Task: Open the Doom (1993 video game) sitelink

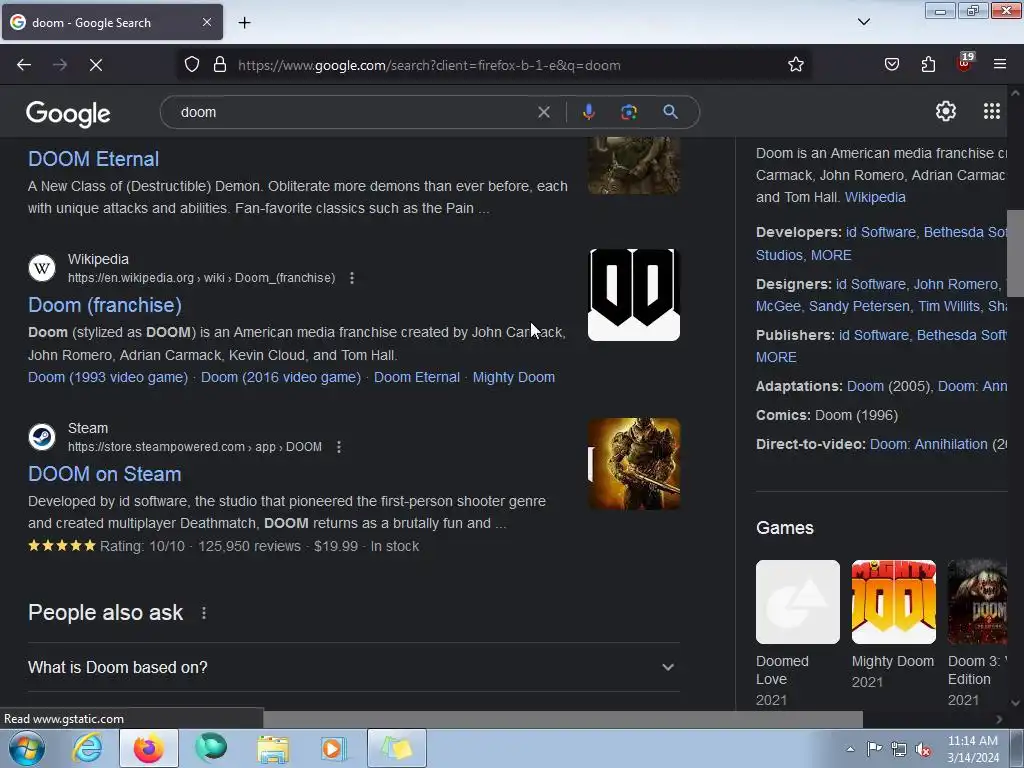Action: click(108, 377)
